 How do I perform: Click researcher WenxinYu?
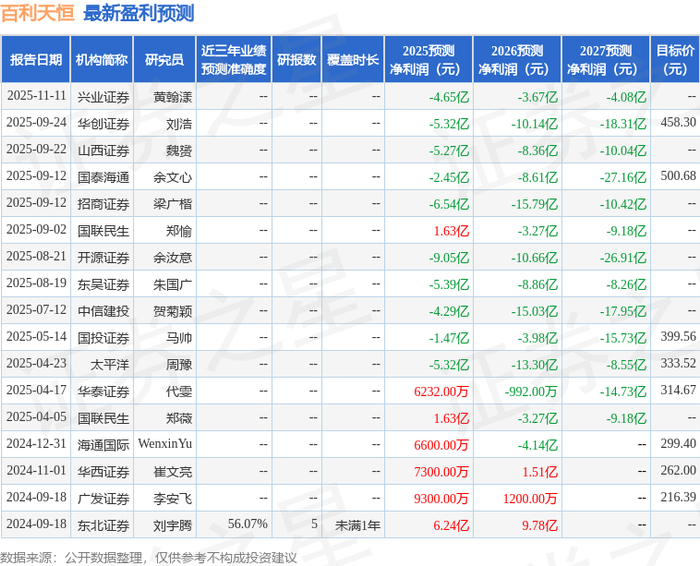click(x=165, y=444)
